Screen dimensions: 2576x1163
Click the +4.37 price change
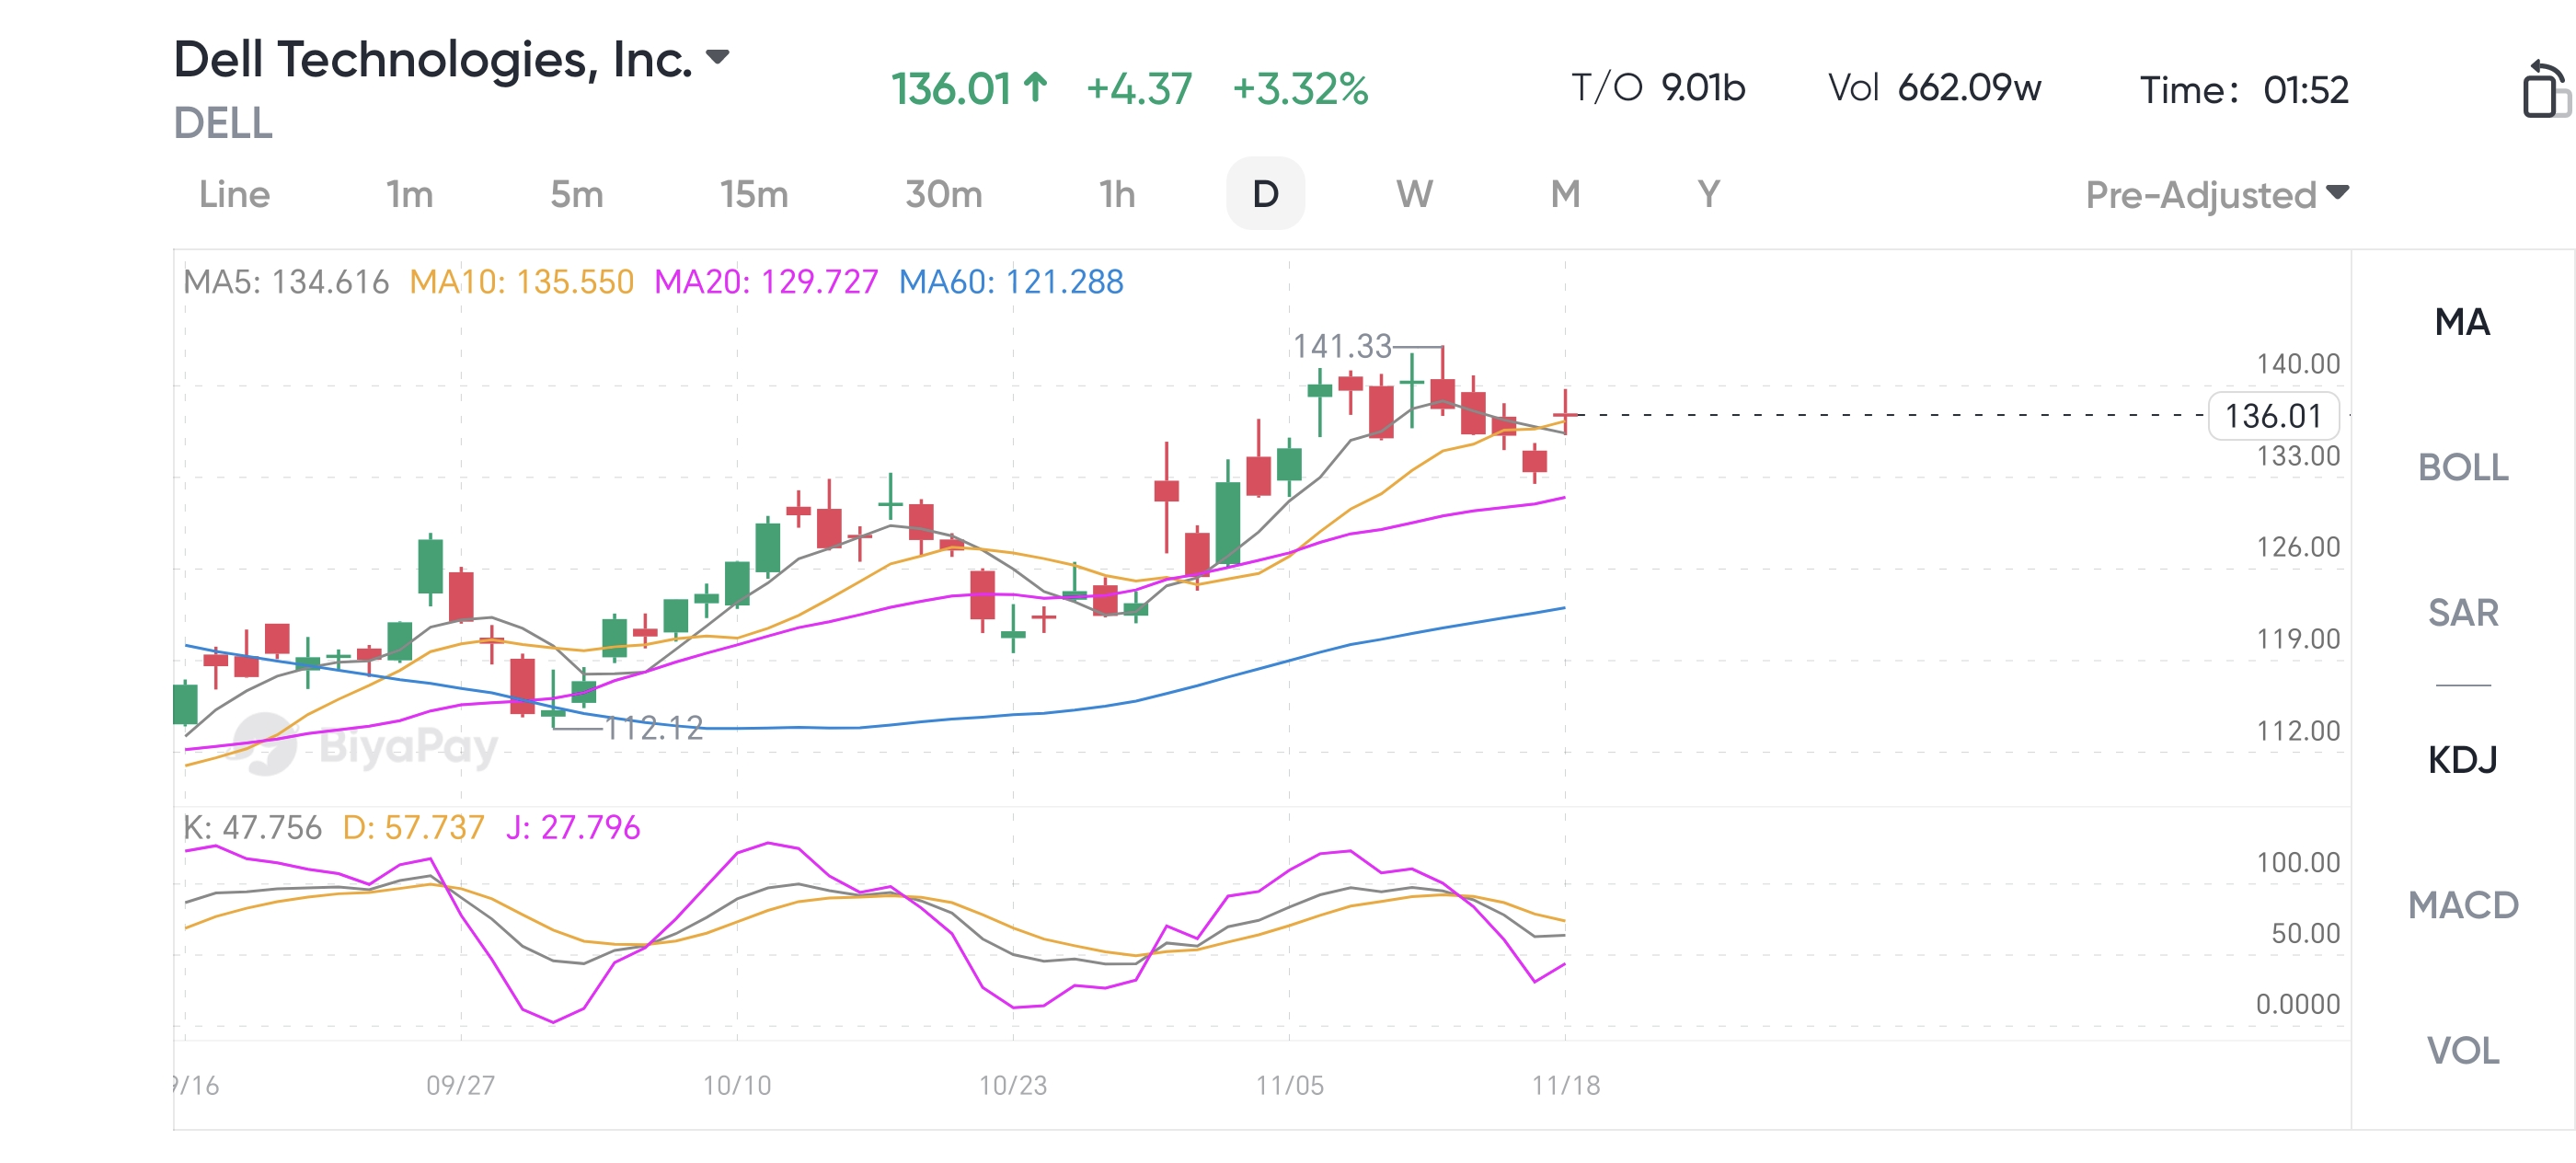(1139, 89)
